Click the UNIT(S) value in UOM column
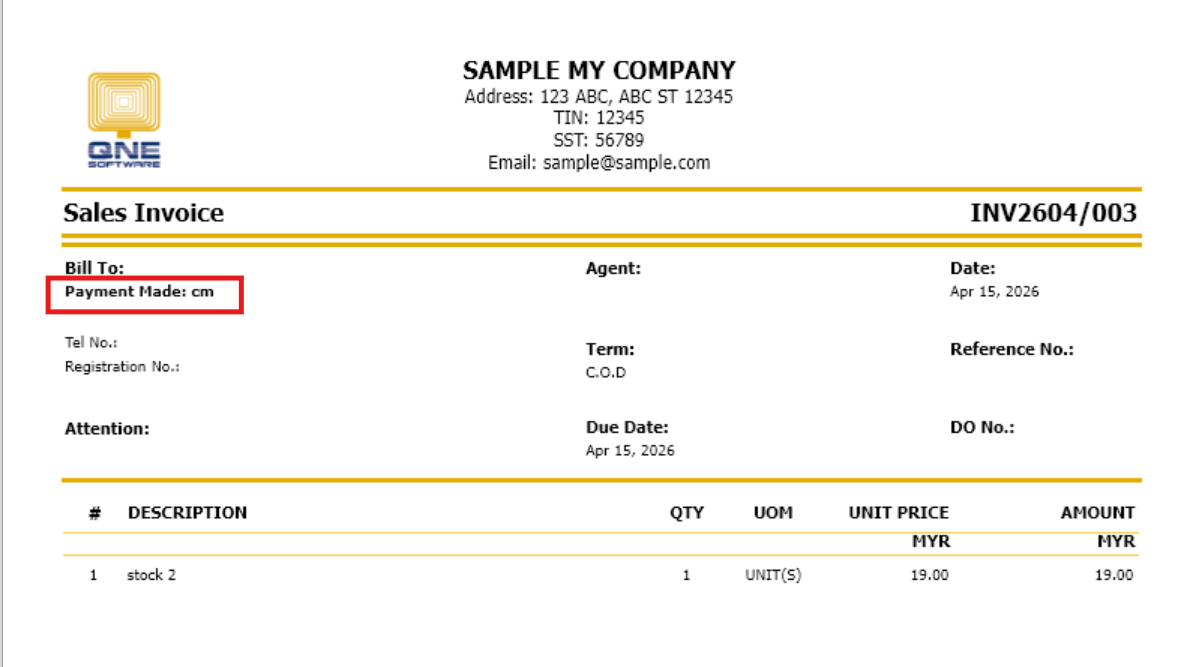Viewport: 1185px width, 667px height. pos(773,575)
